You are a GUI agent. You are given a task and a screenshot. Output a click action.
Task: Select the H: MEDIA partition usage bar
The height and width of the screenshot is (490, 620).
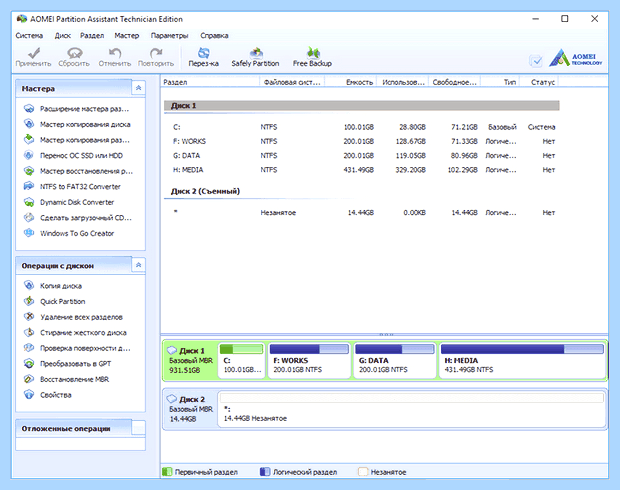click(522, 349)
